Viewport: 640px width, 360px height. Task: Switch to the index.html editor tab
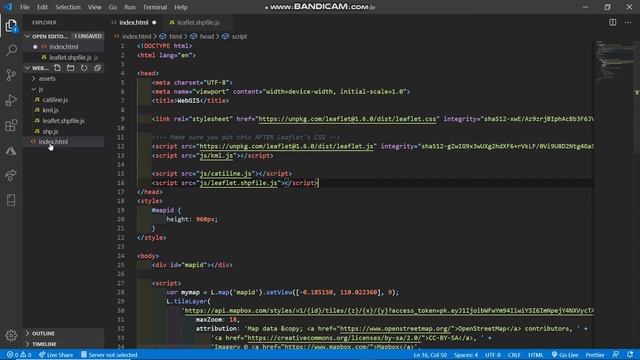(133, 22)
